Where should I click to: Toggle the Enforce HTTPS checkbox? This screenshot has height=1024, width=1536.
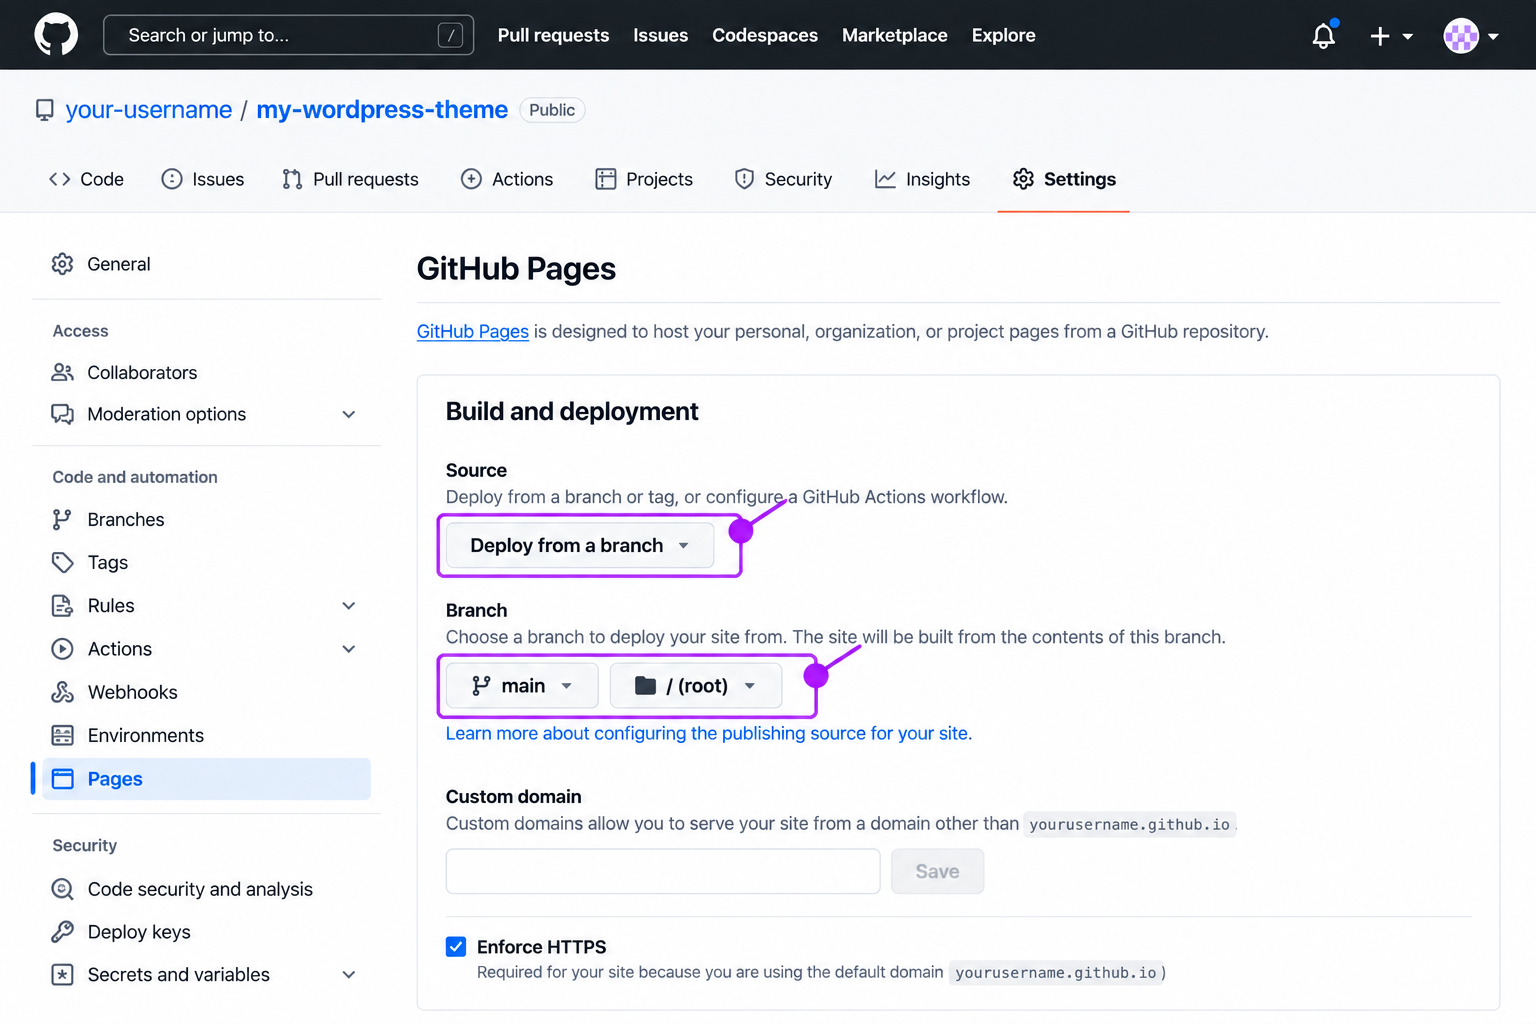pos(456,947)
